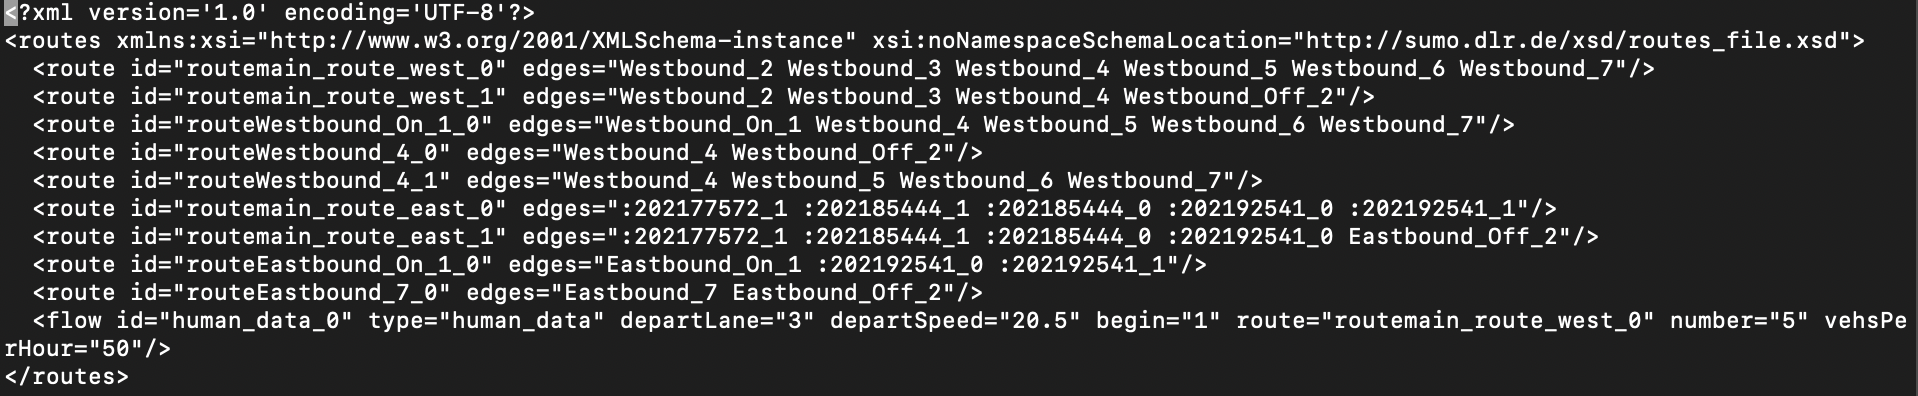This screenshot has width=1918, height=396.
Task: Click the sumo.dlr.de routes_file.xsd URL
Action: (1574, 41)
